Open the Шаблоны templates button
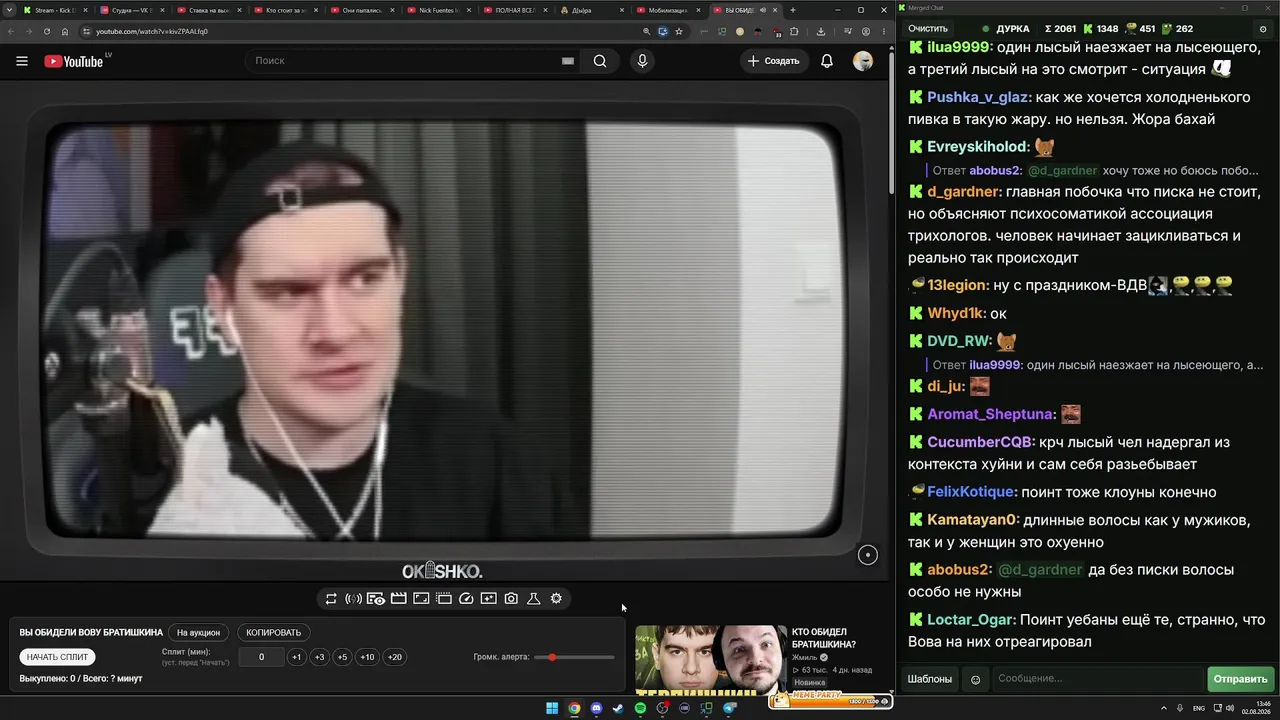 click(x=929, y=680)
